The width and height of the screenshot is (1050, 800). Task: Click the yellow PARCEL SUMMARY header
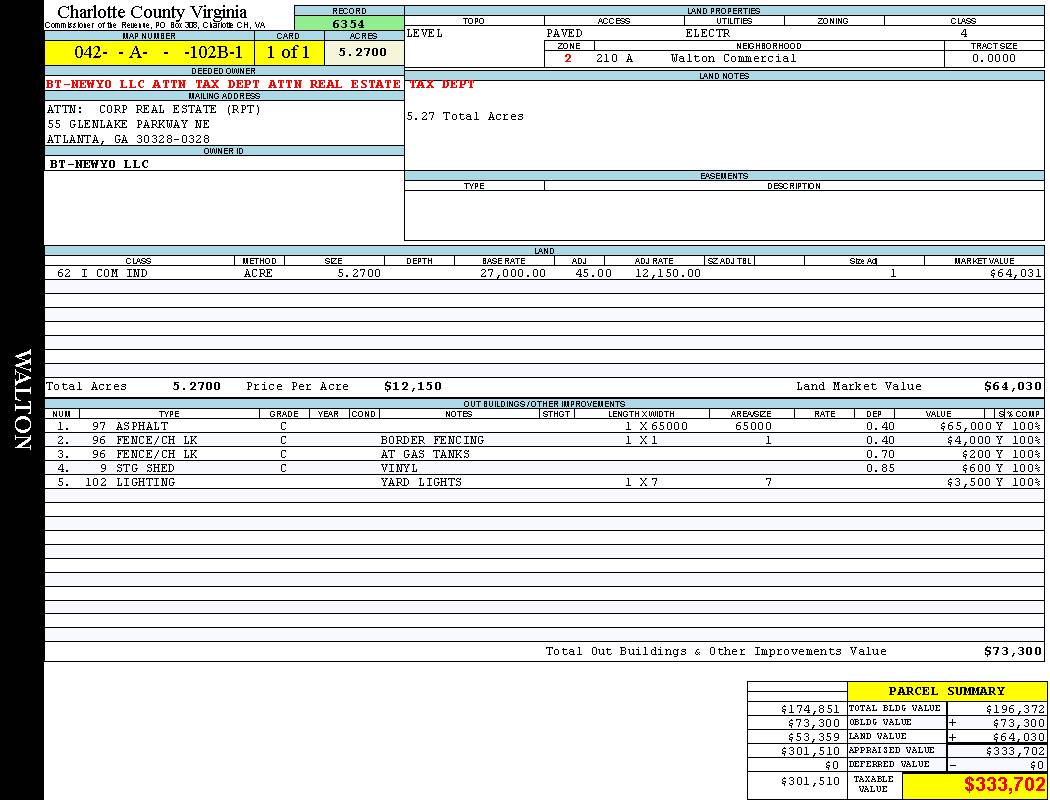(x=946, y=691)
